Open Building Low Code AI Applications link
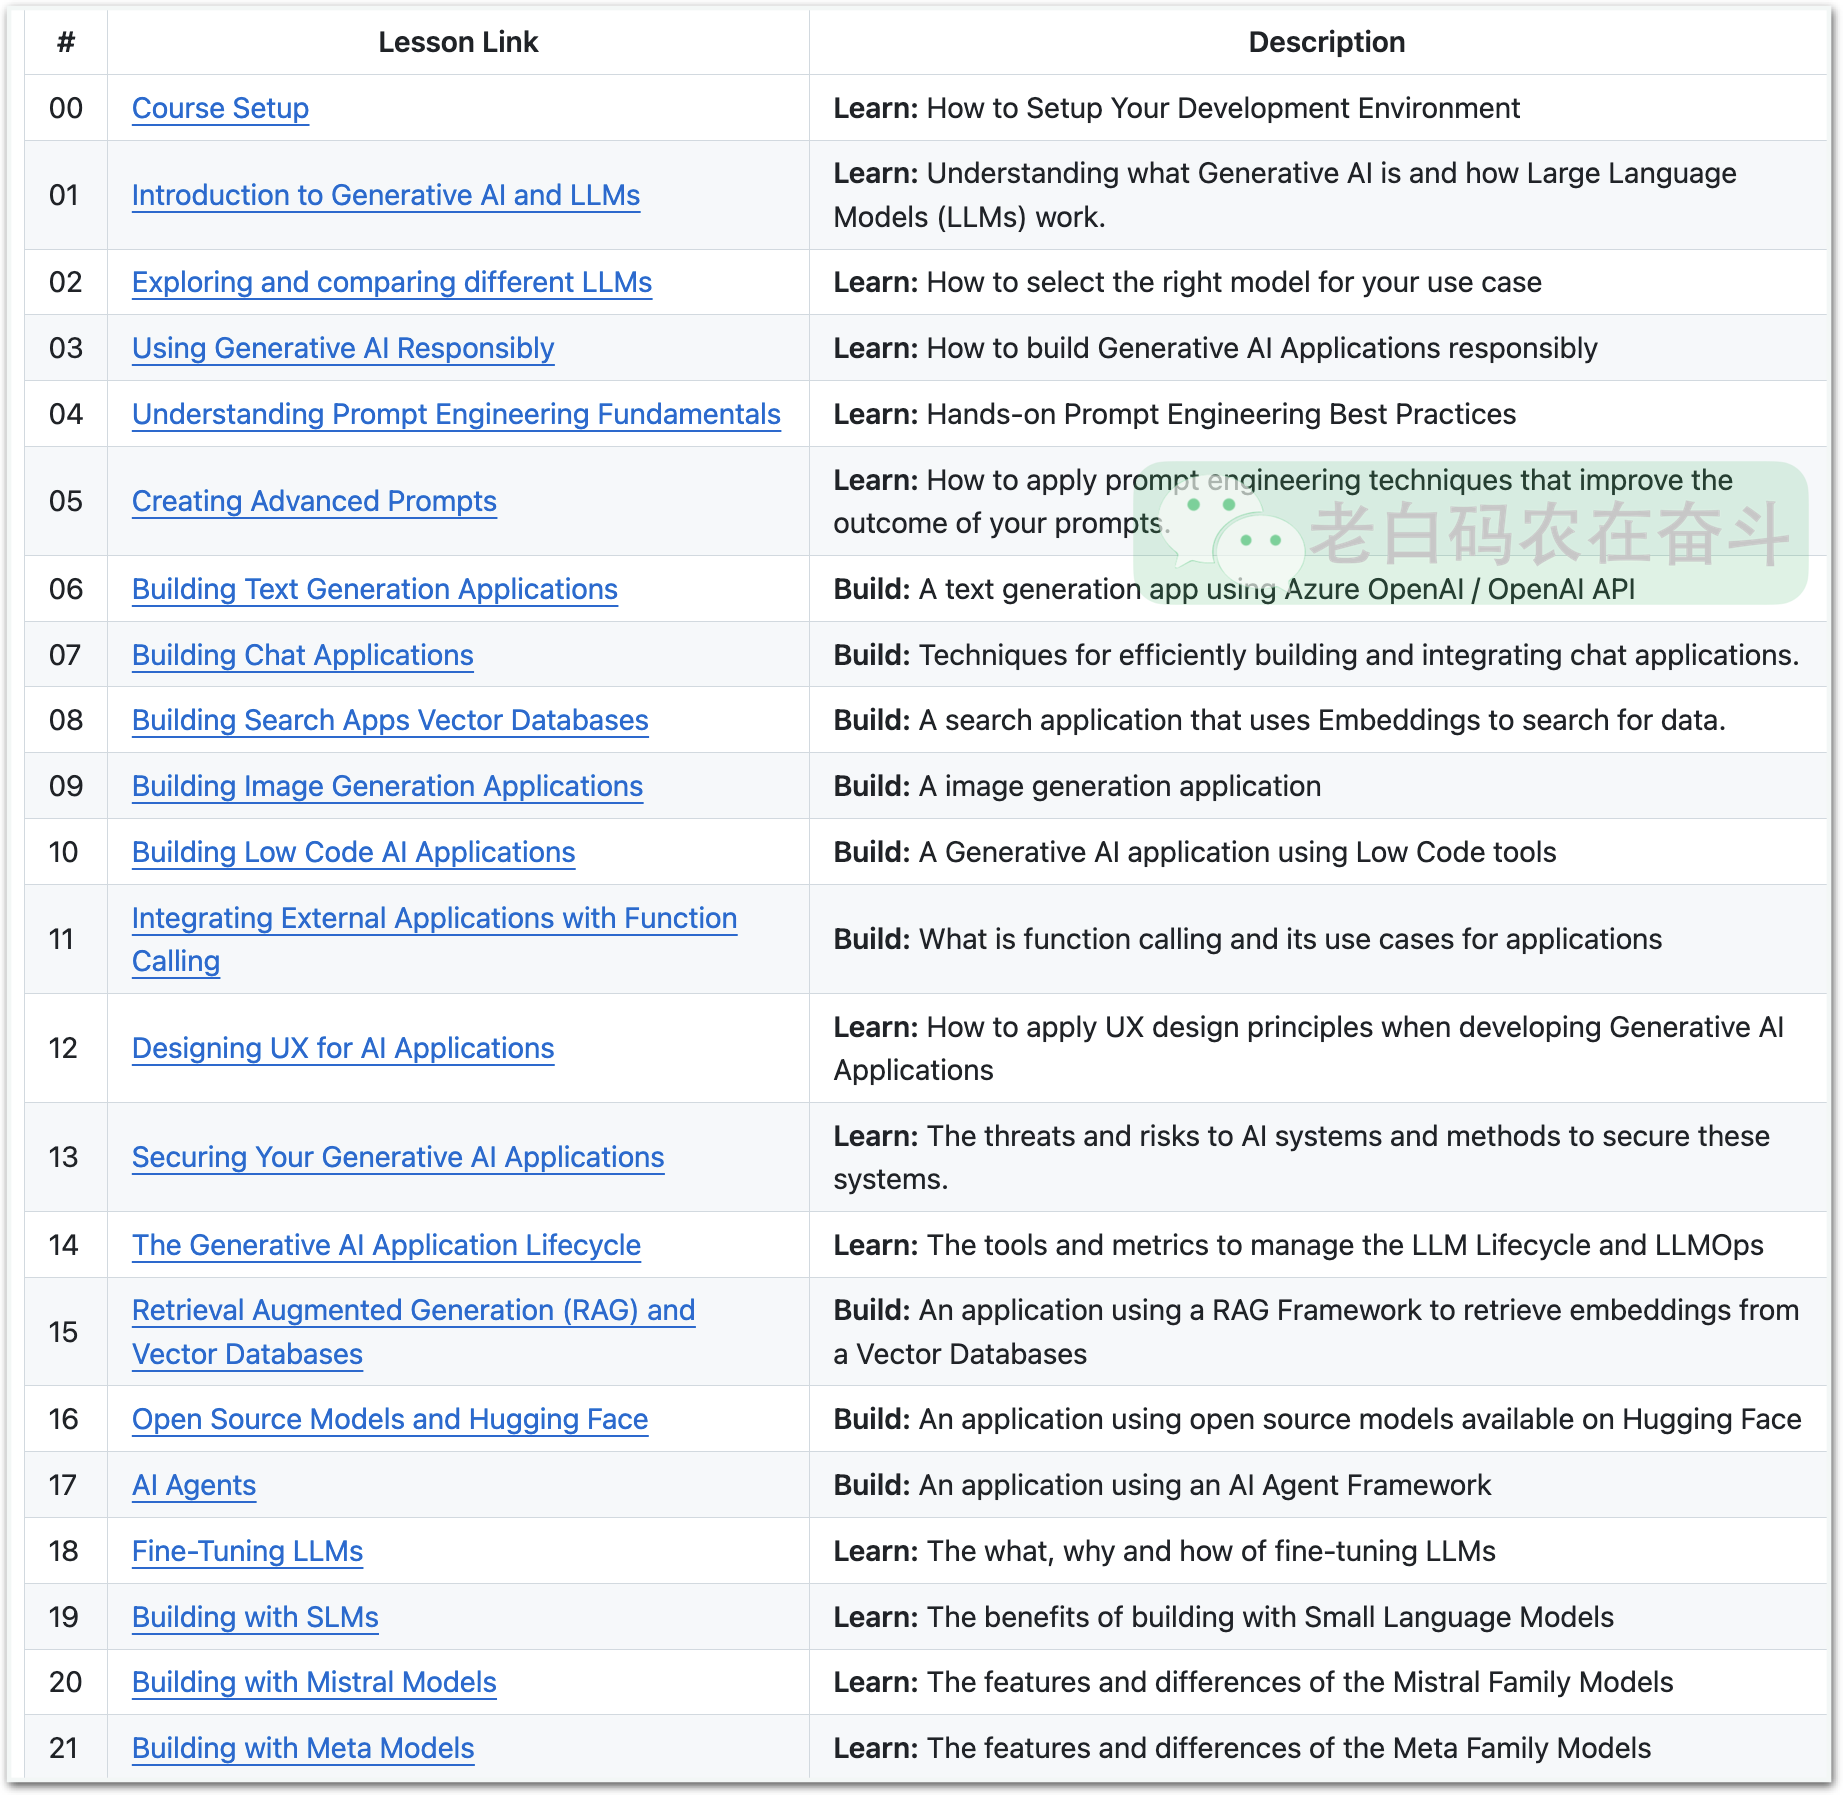The image size is (1843, 1795). coord(354,852)
